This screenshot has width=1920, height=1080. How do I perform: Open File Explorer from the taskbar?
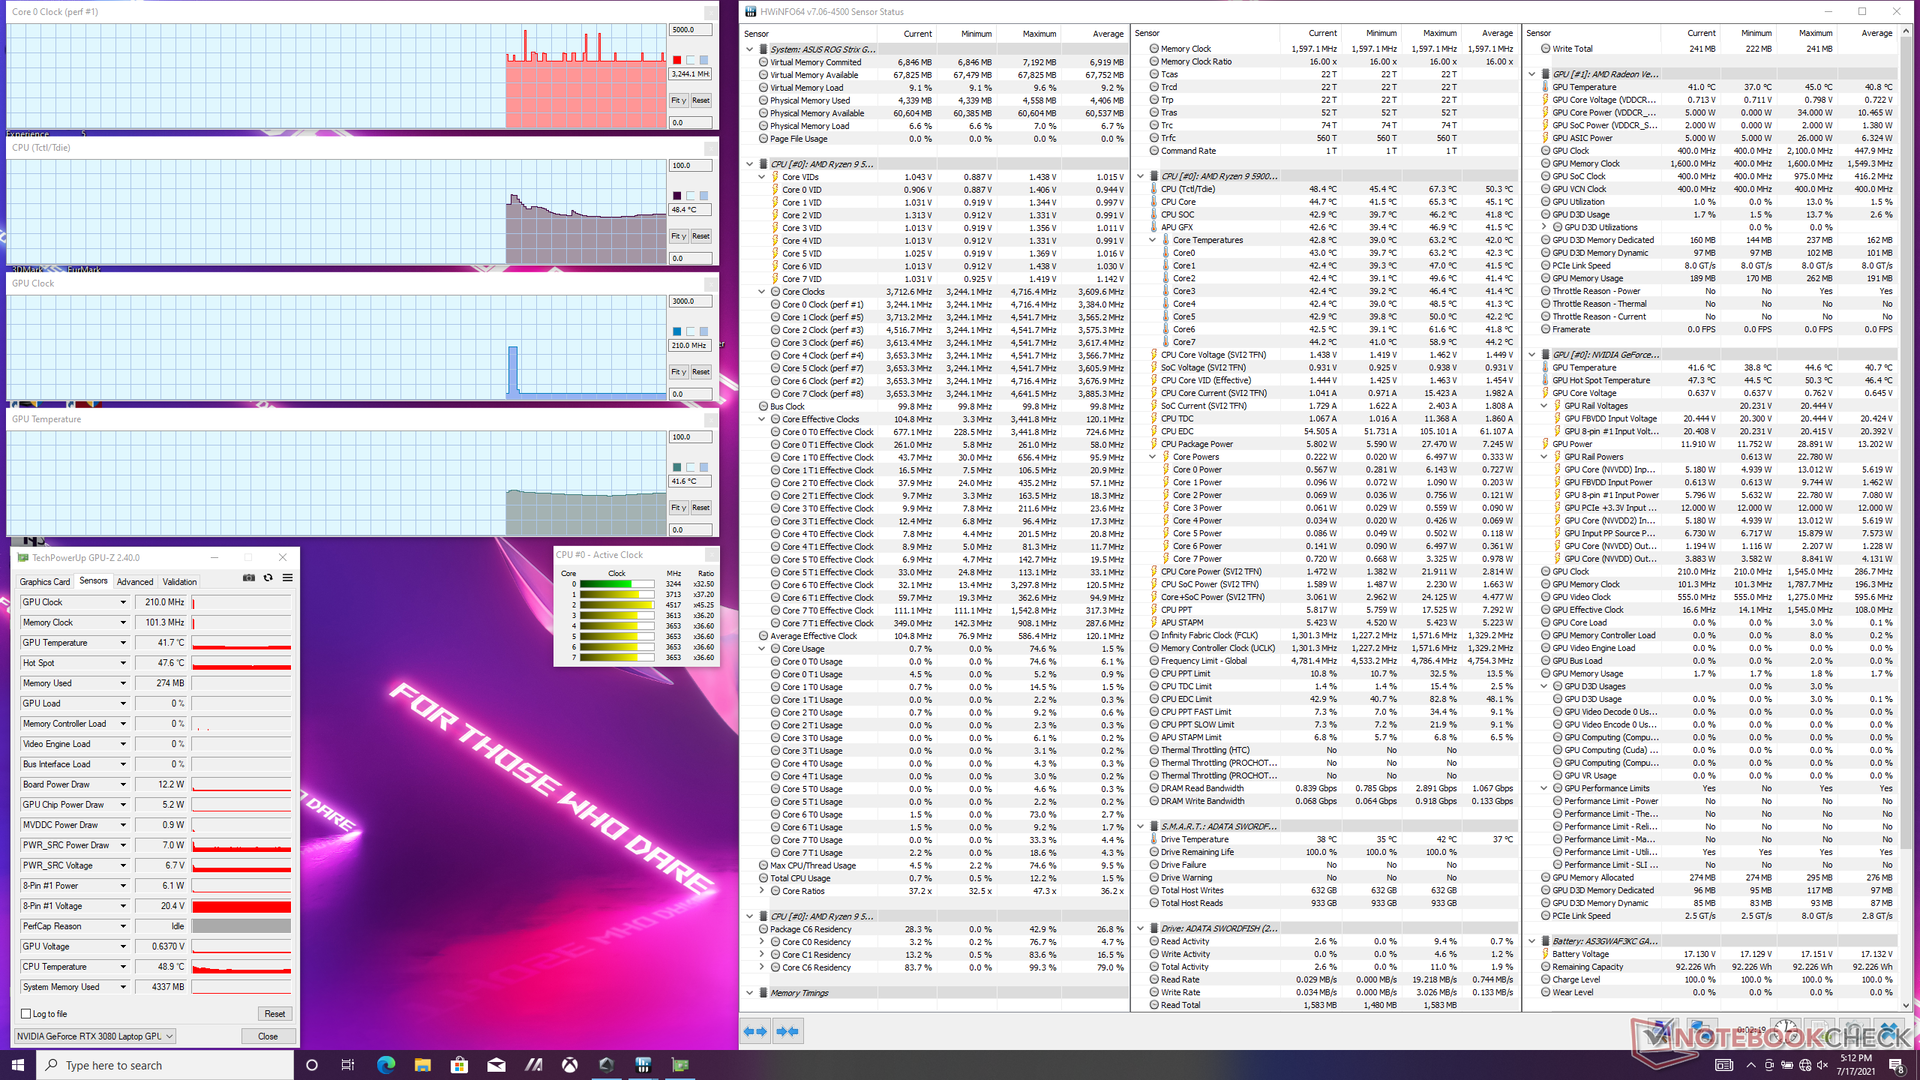point(422,1065)
